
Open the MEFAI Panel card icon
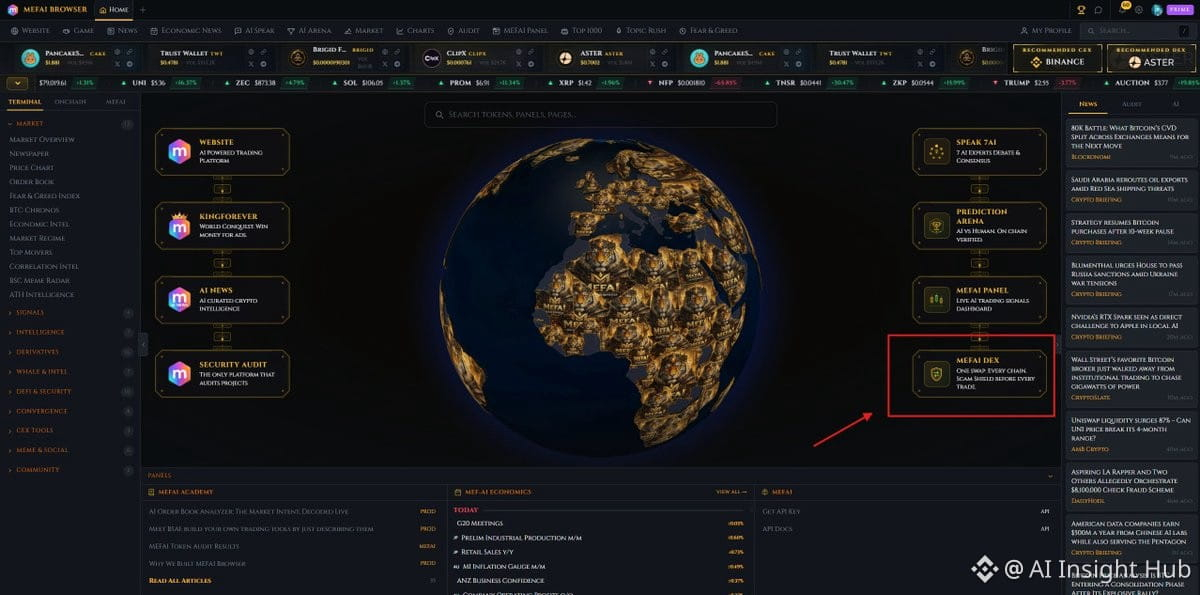pos(937,299)
